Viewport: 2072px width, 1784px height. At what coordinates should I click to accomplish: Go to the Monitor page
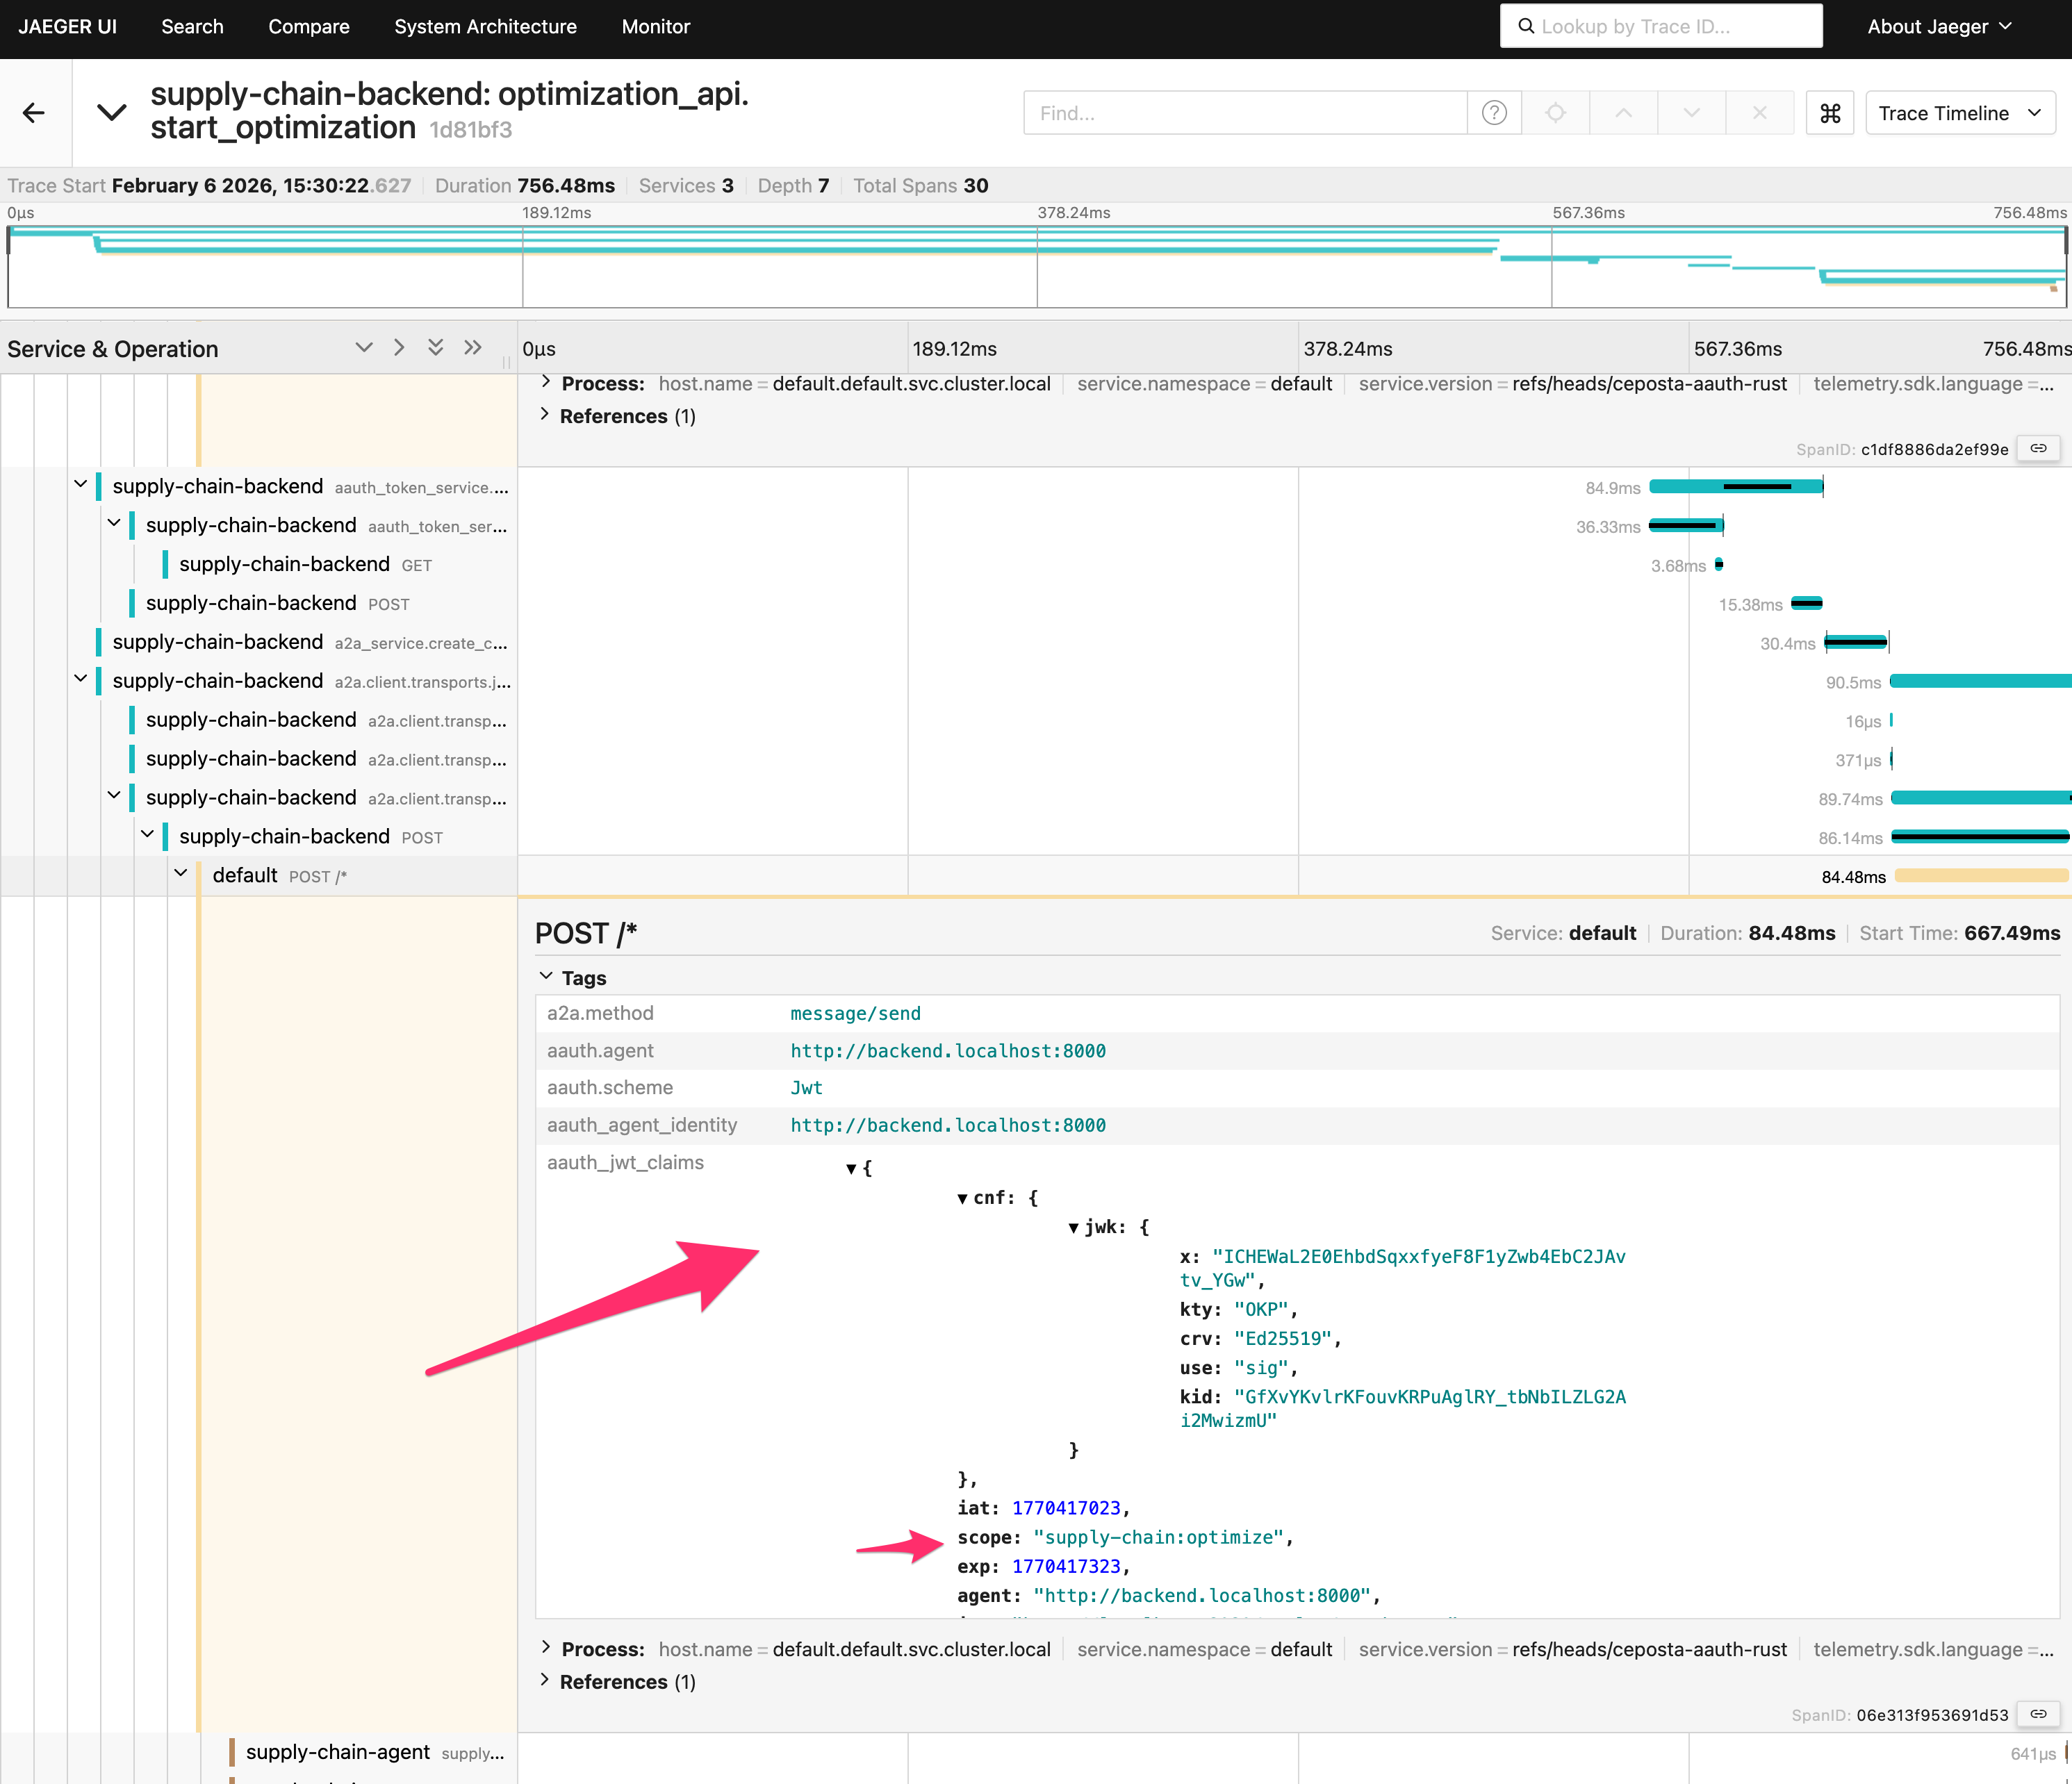pos(655,27)
